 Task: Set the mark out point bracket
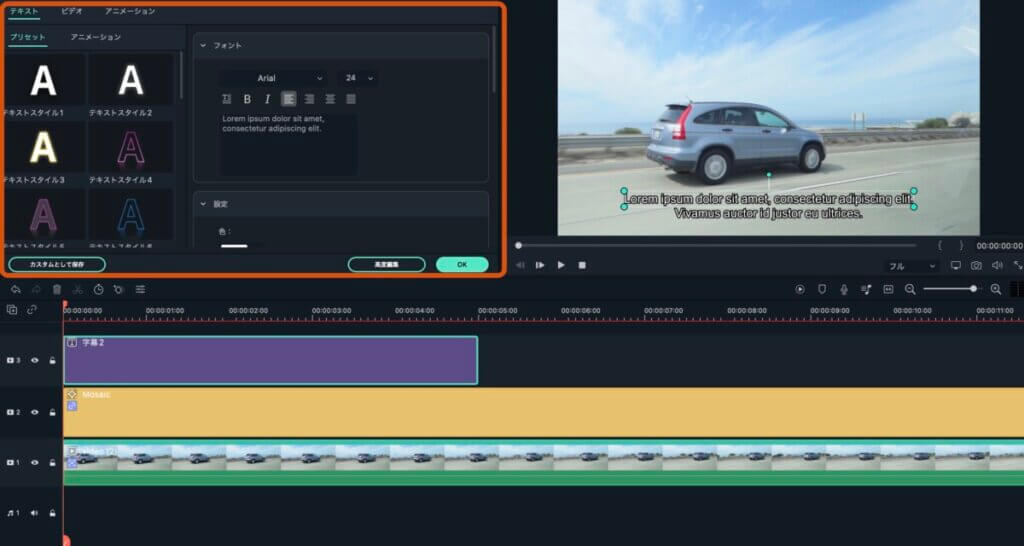tap(961, 246)
